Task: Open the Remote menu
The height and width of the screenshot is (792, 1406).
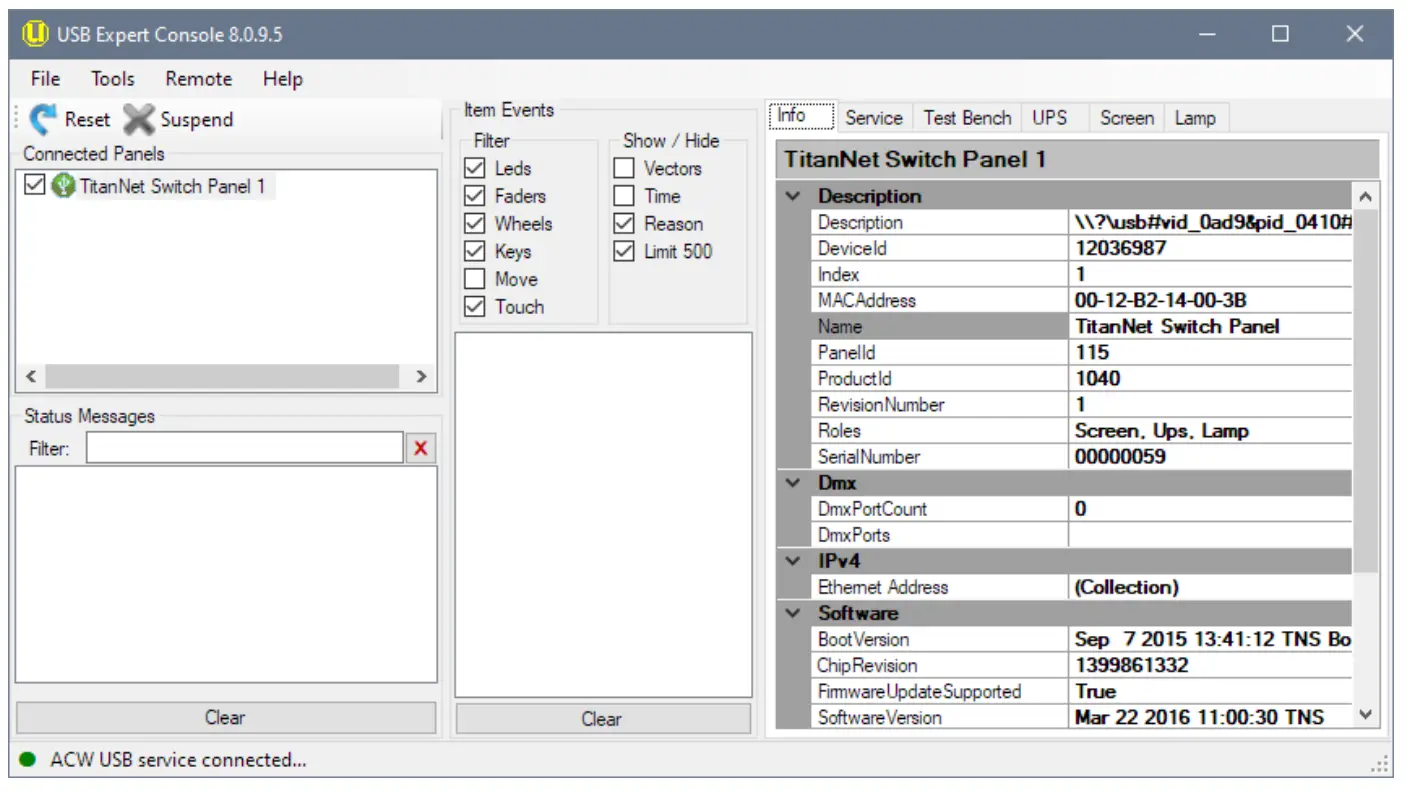Action: point(199,79)
